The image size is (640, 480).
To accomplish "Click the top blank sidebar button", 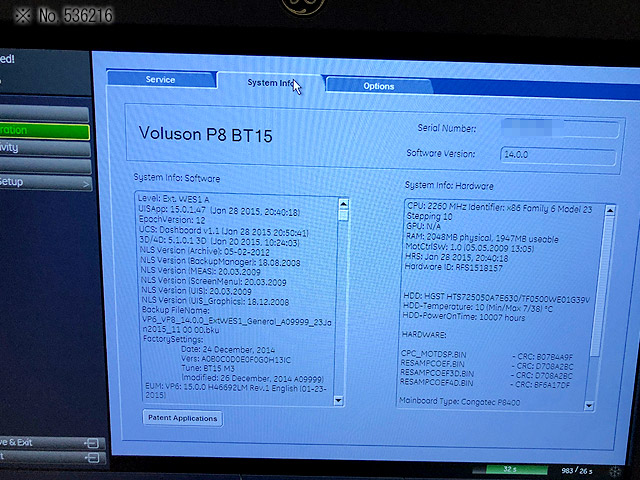I will (x=44, y=114).
